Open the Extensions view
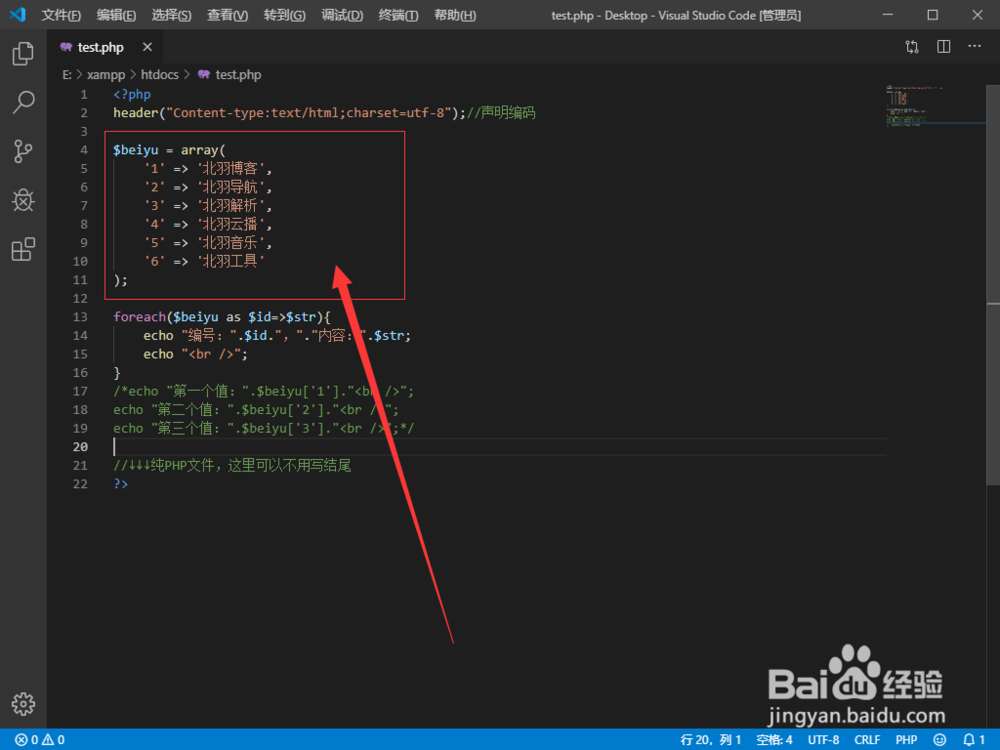 click(x=23, y=249)
